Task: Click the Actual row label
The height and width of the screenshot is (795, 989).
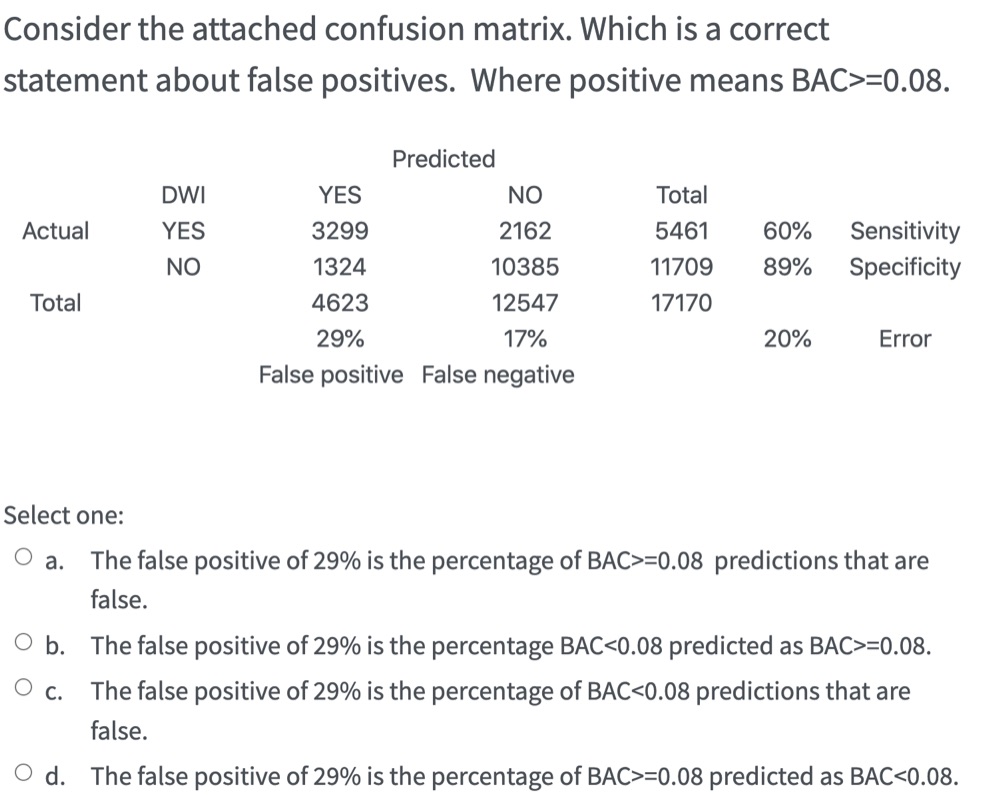Action: pos(57,231)
